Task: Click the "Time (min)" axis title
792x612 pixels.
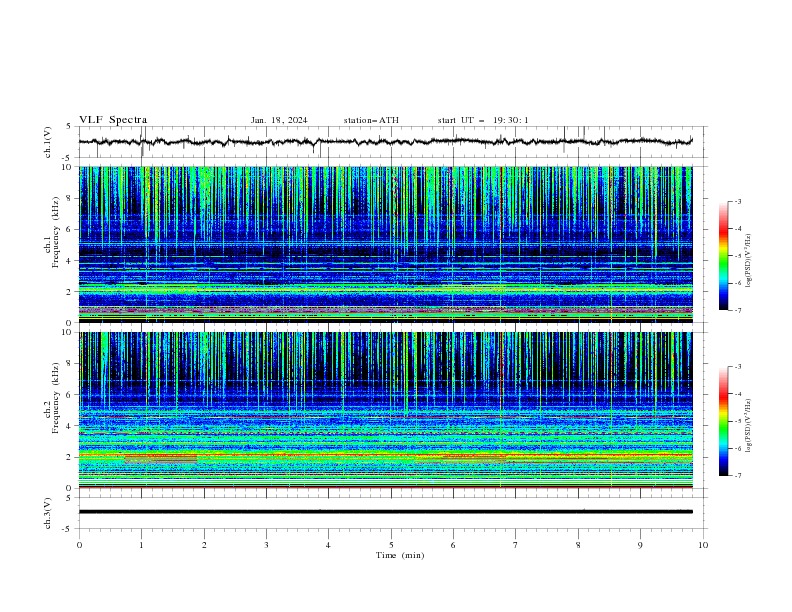Action: [x=400, y=555]
